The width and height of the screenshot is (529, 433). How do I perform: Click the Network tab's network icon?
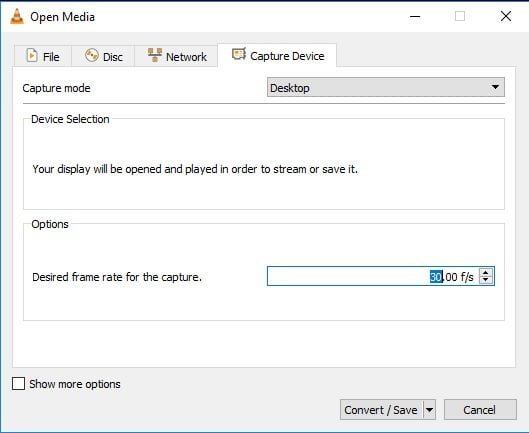click(155, 55)
